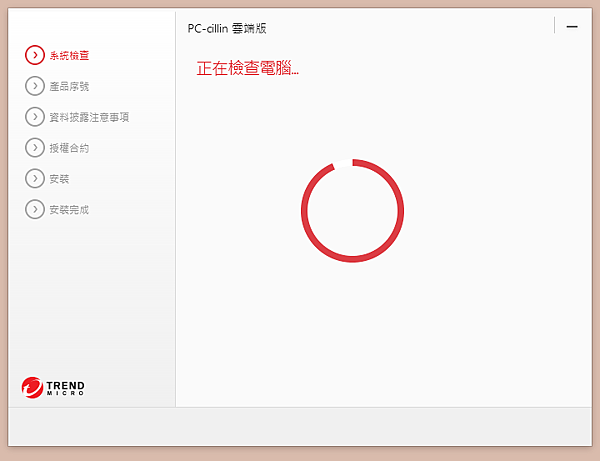Click the 系統檢查 step circle icon

35,55
